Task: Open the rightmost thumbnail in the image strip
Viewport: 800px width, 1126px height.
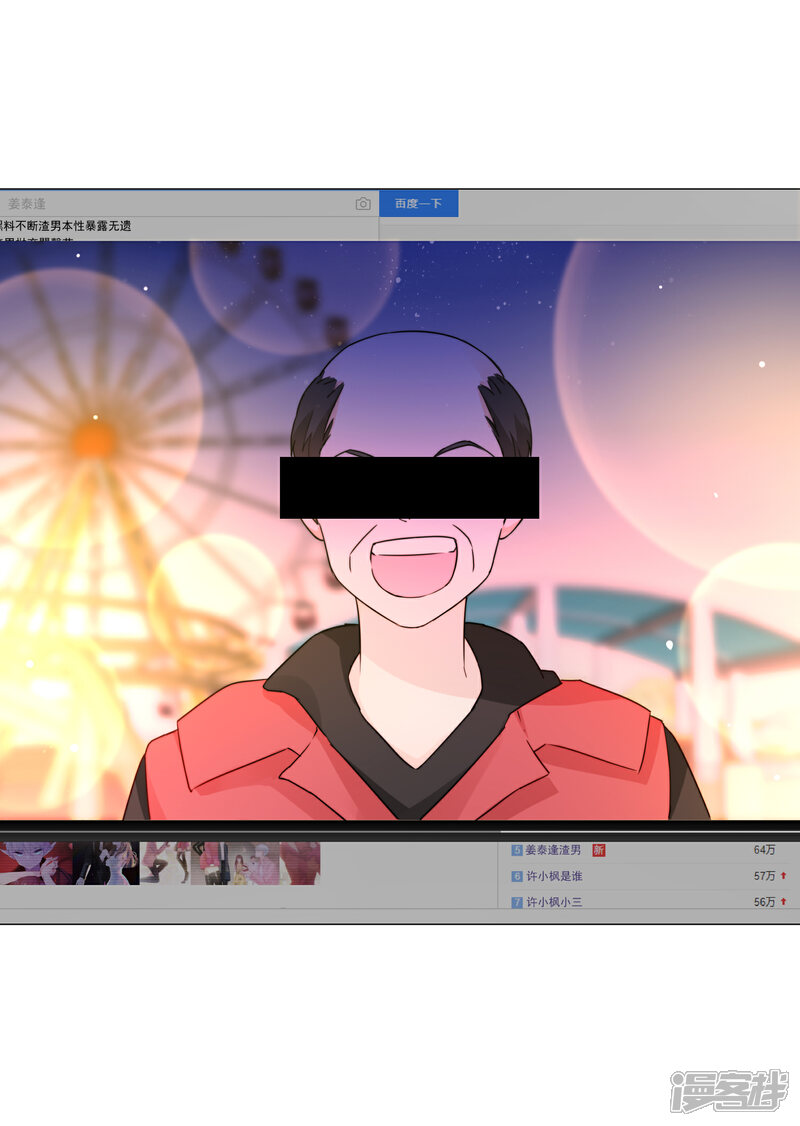Action: click(300, 863)
